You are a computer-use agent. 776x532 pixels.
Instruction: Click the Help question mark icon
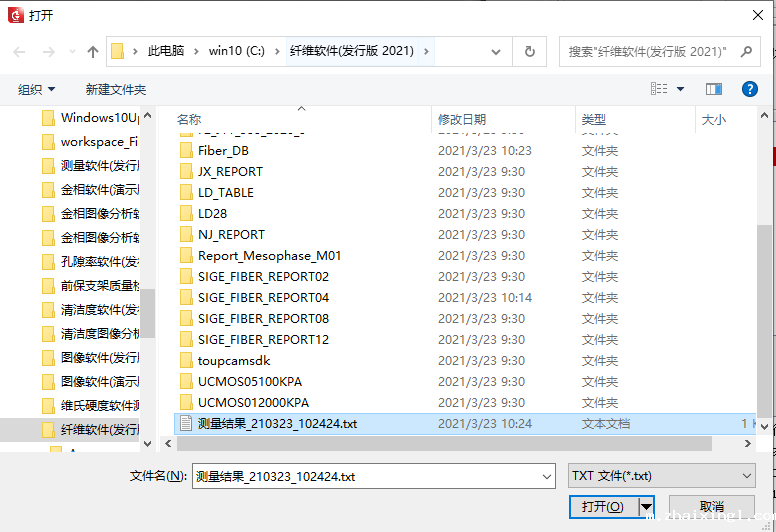(749, 89)
